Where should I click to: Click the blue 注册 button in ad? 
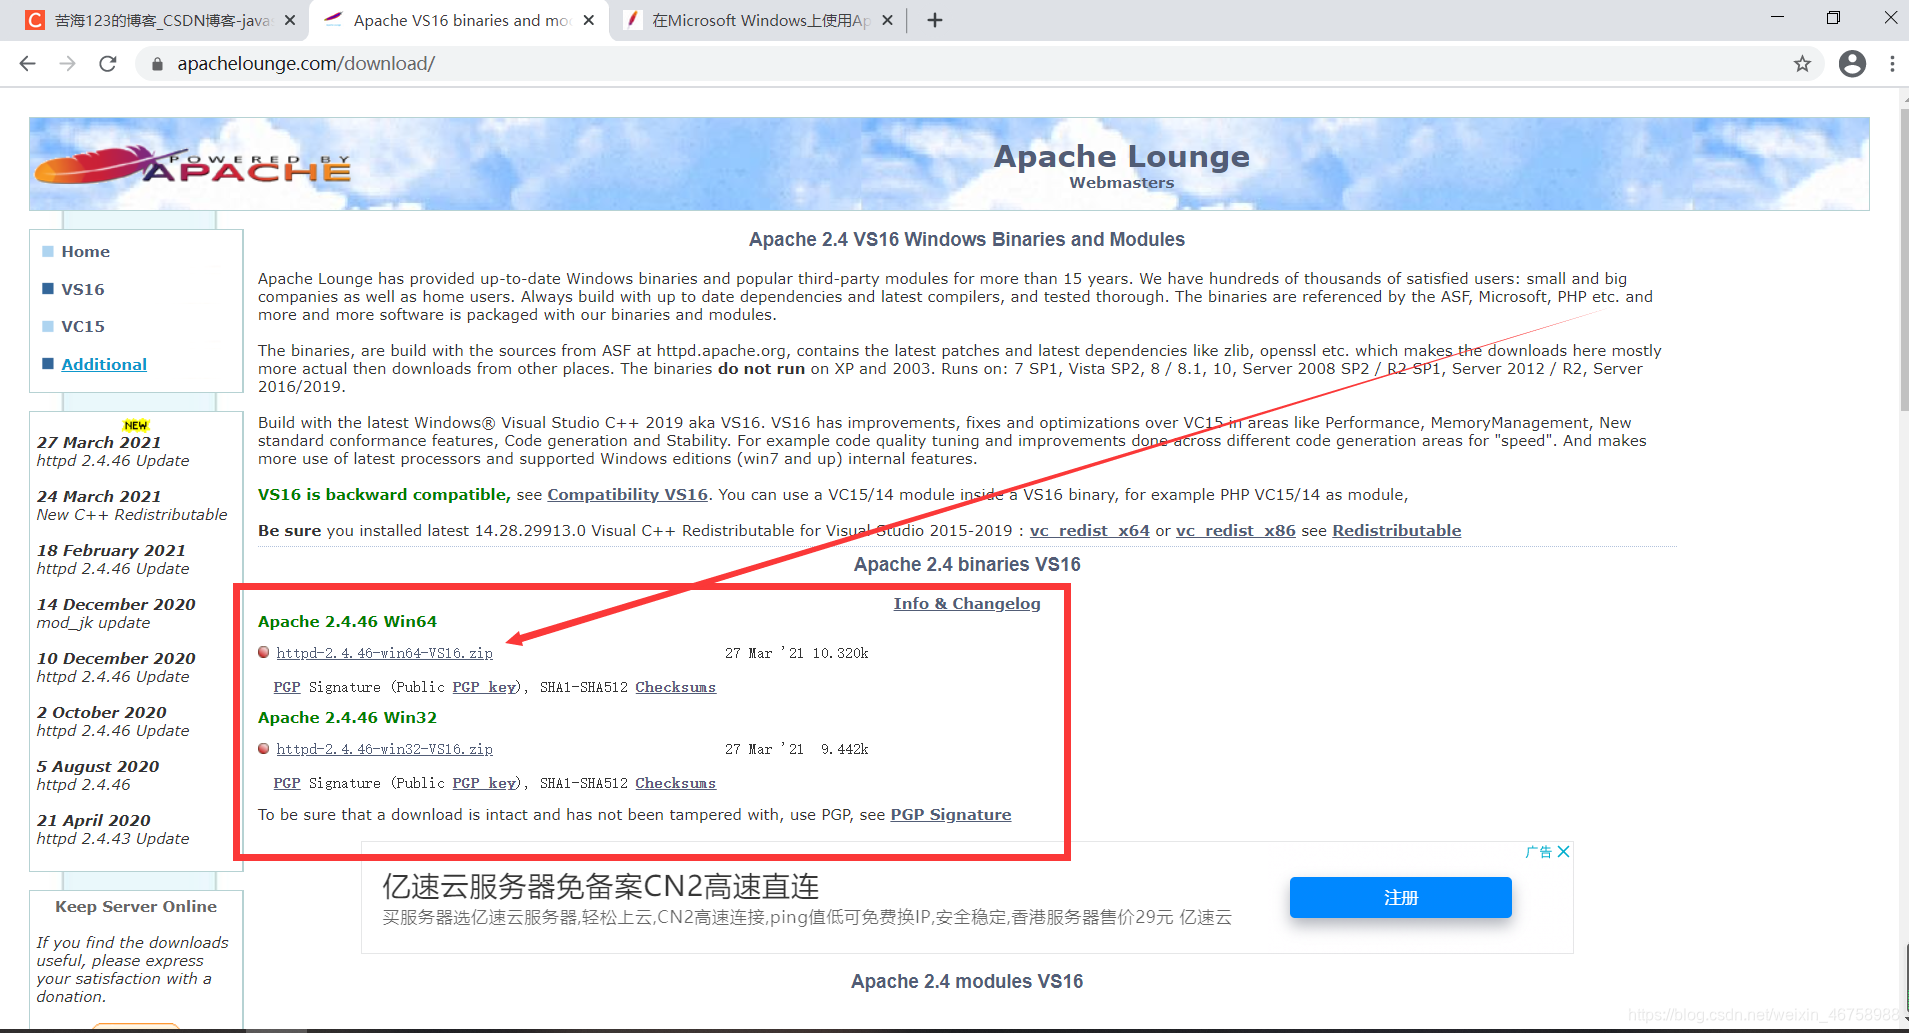tap(1400, 897)
